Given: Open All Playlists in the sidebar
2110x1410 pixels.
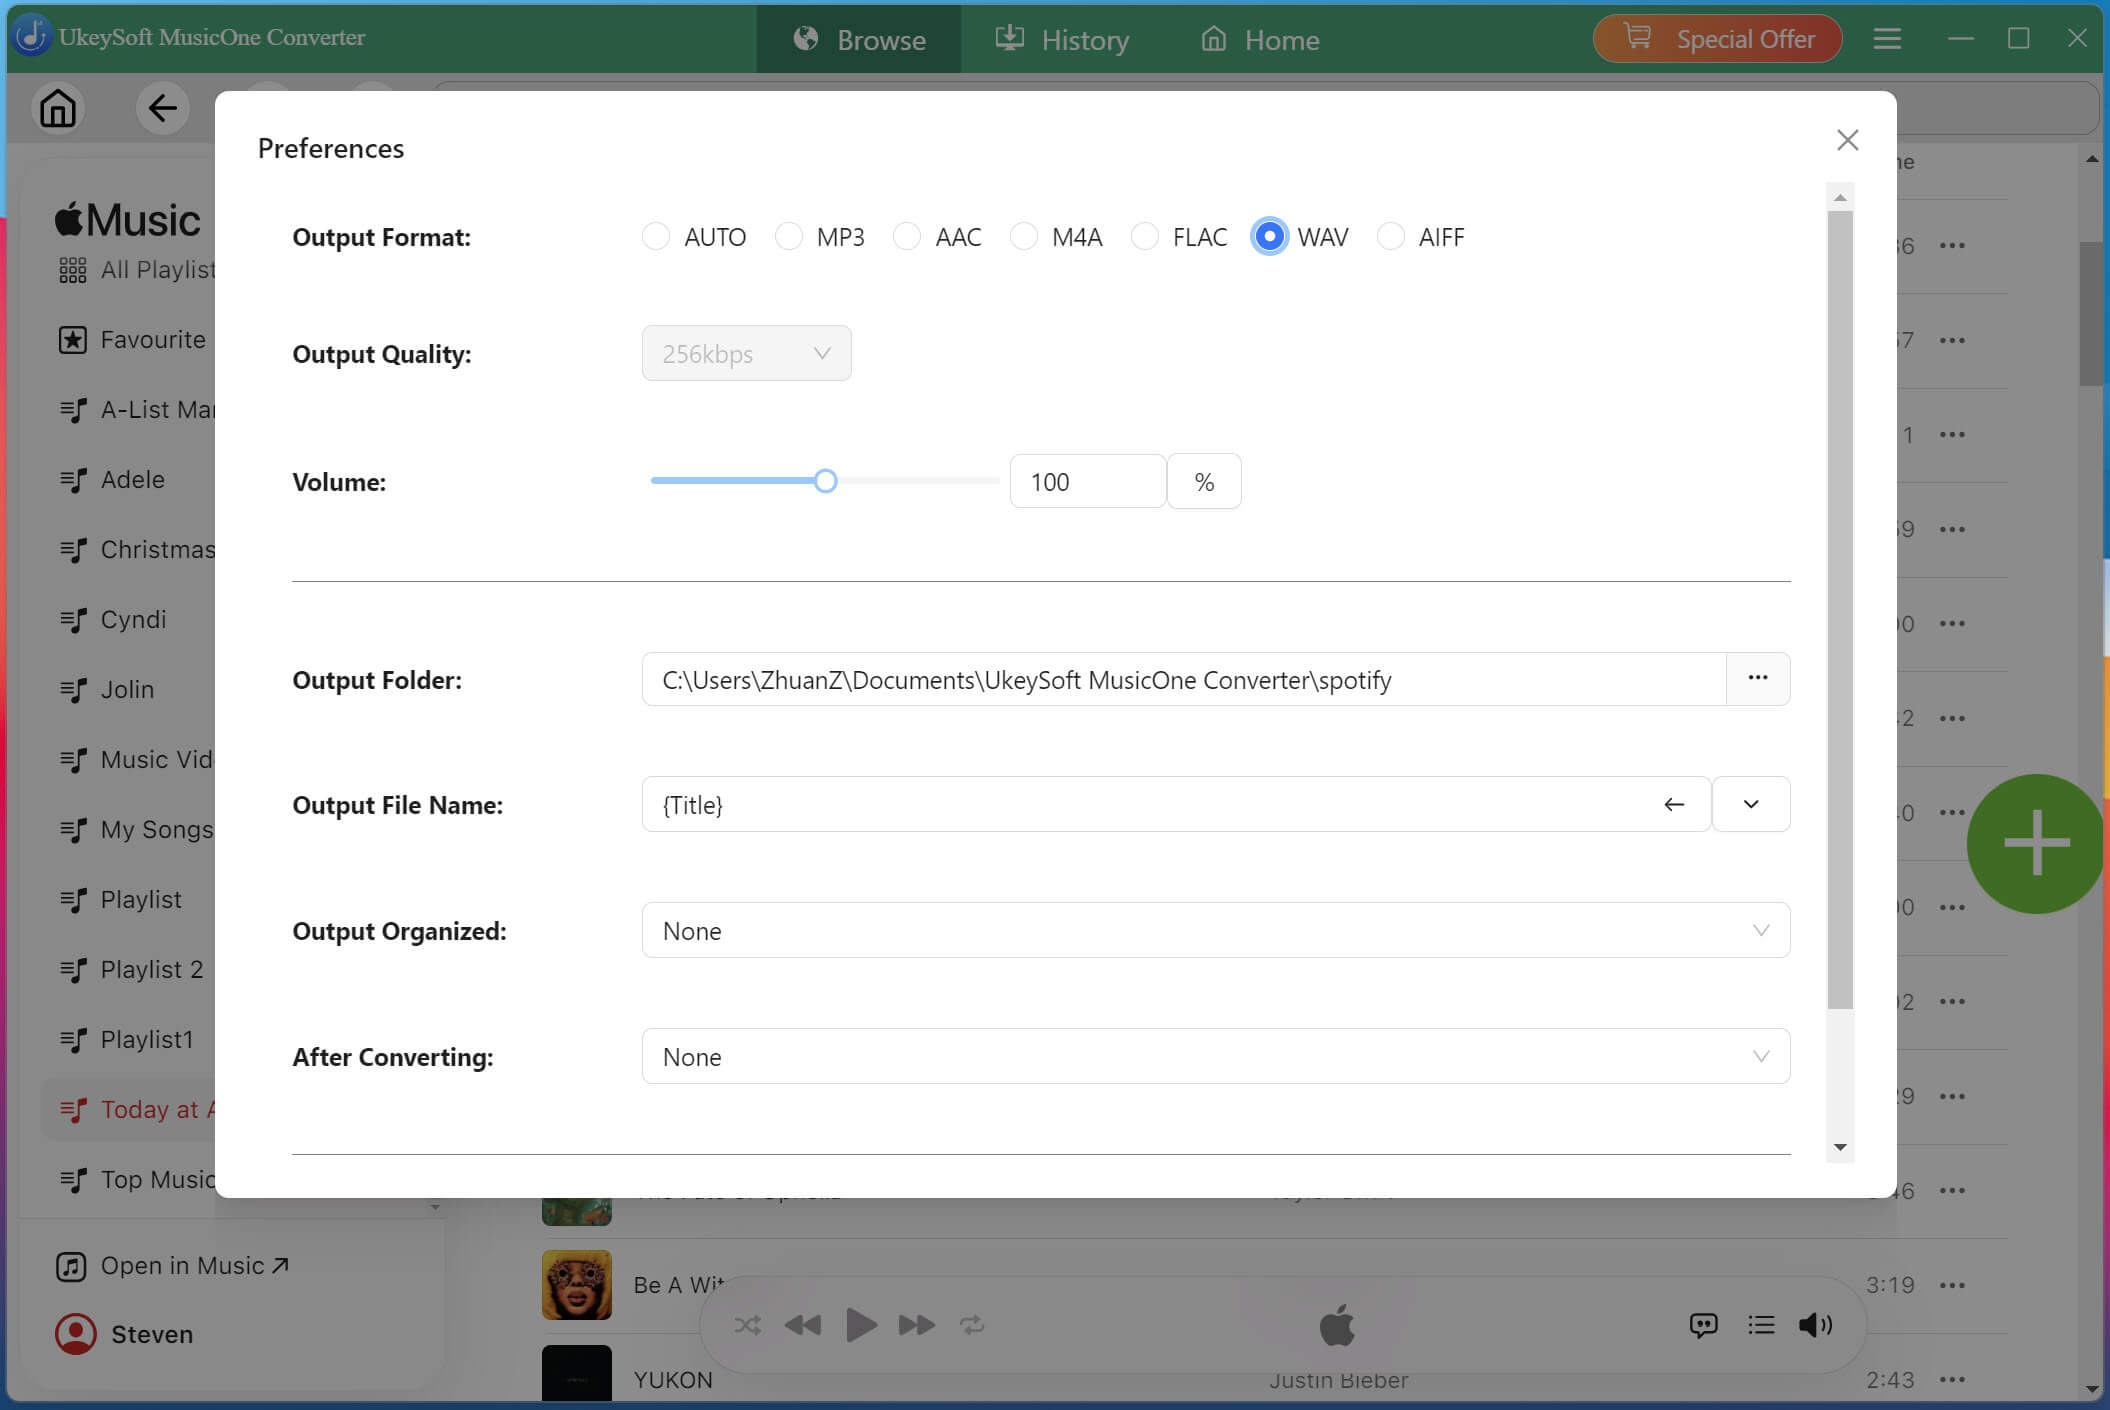Looking at the screenshot, I should click(x=137, y=270).
